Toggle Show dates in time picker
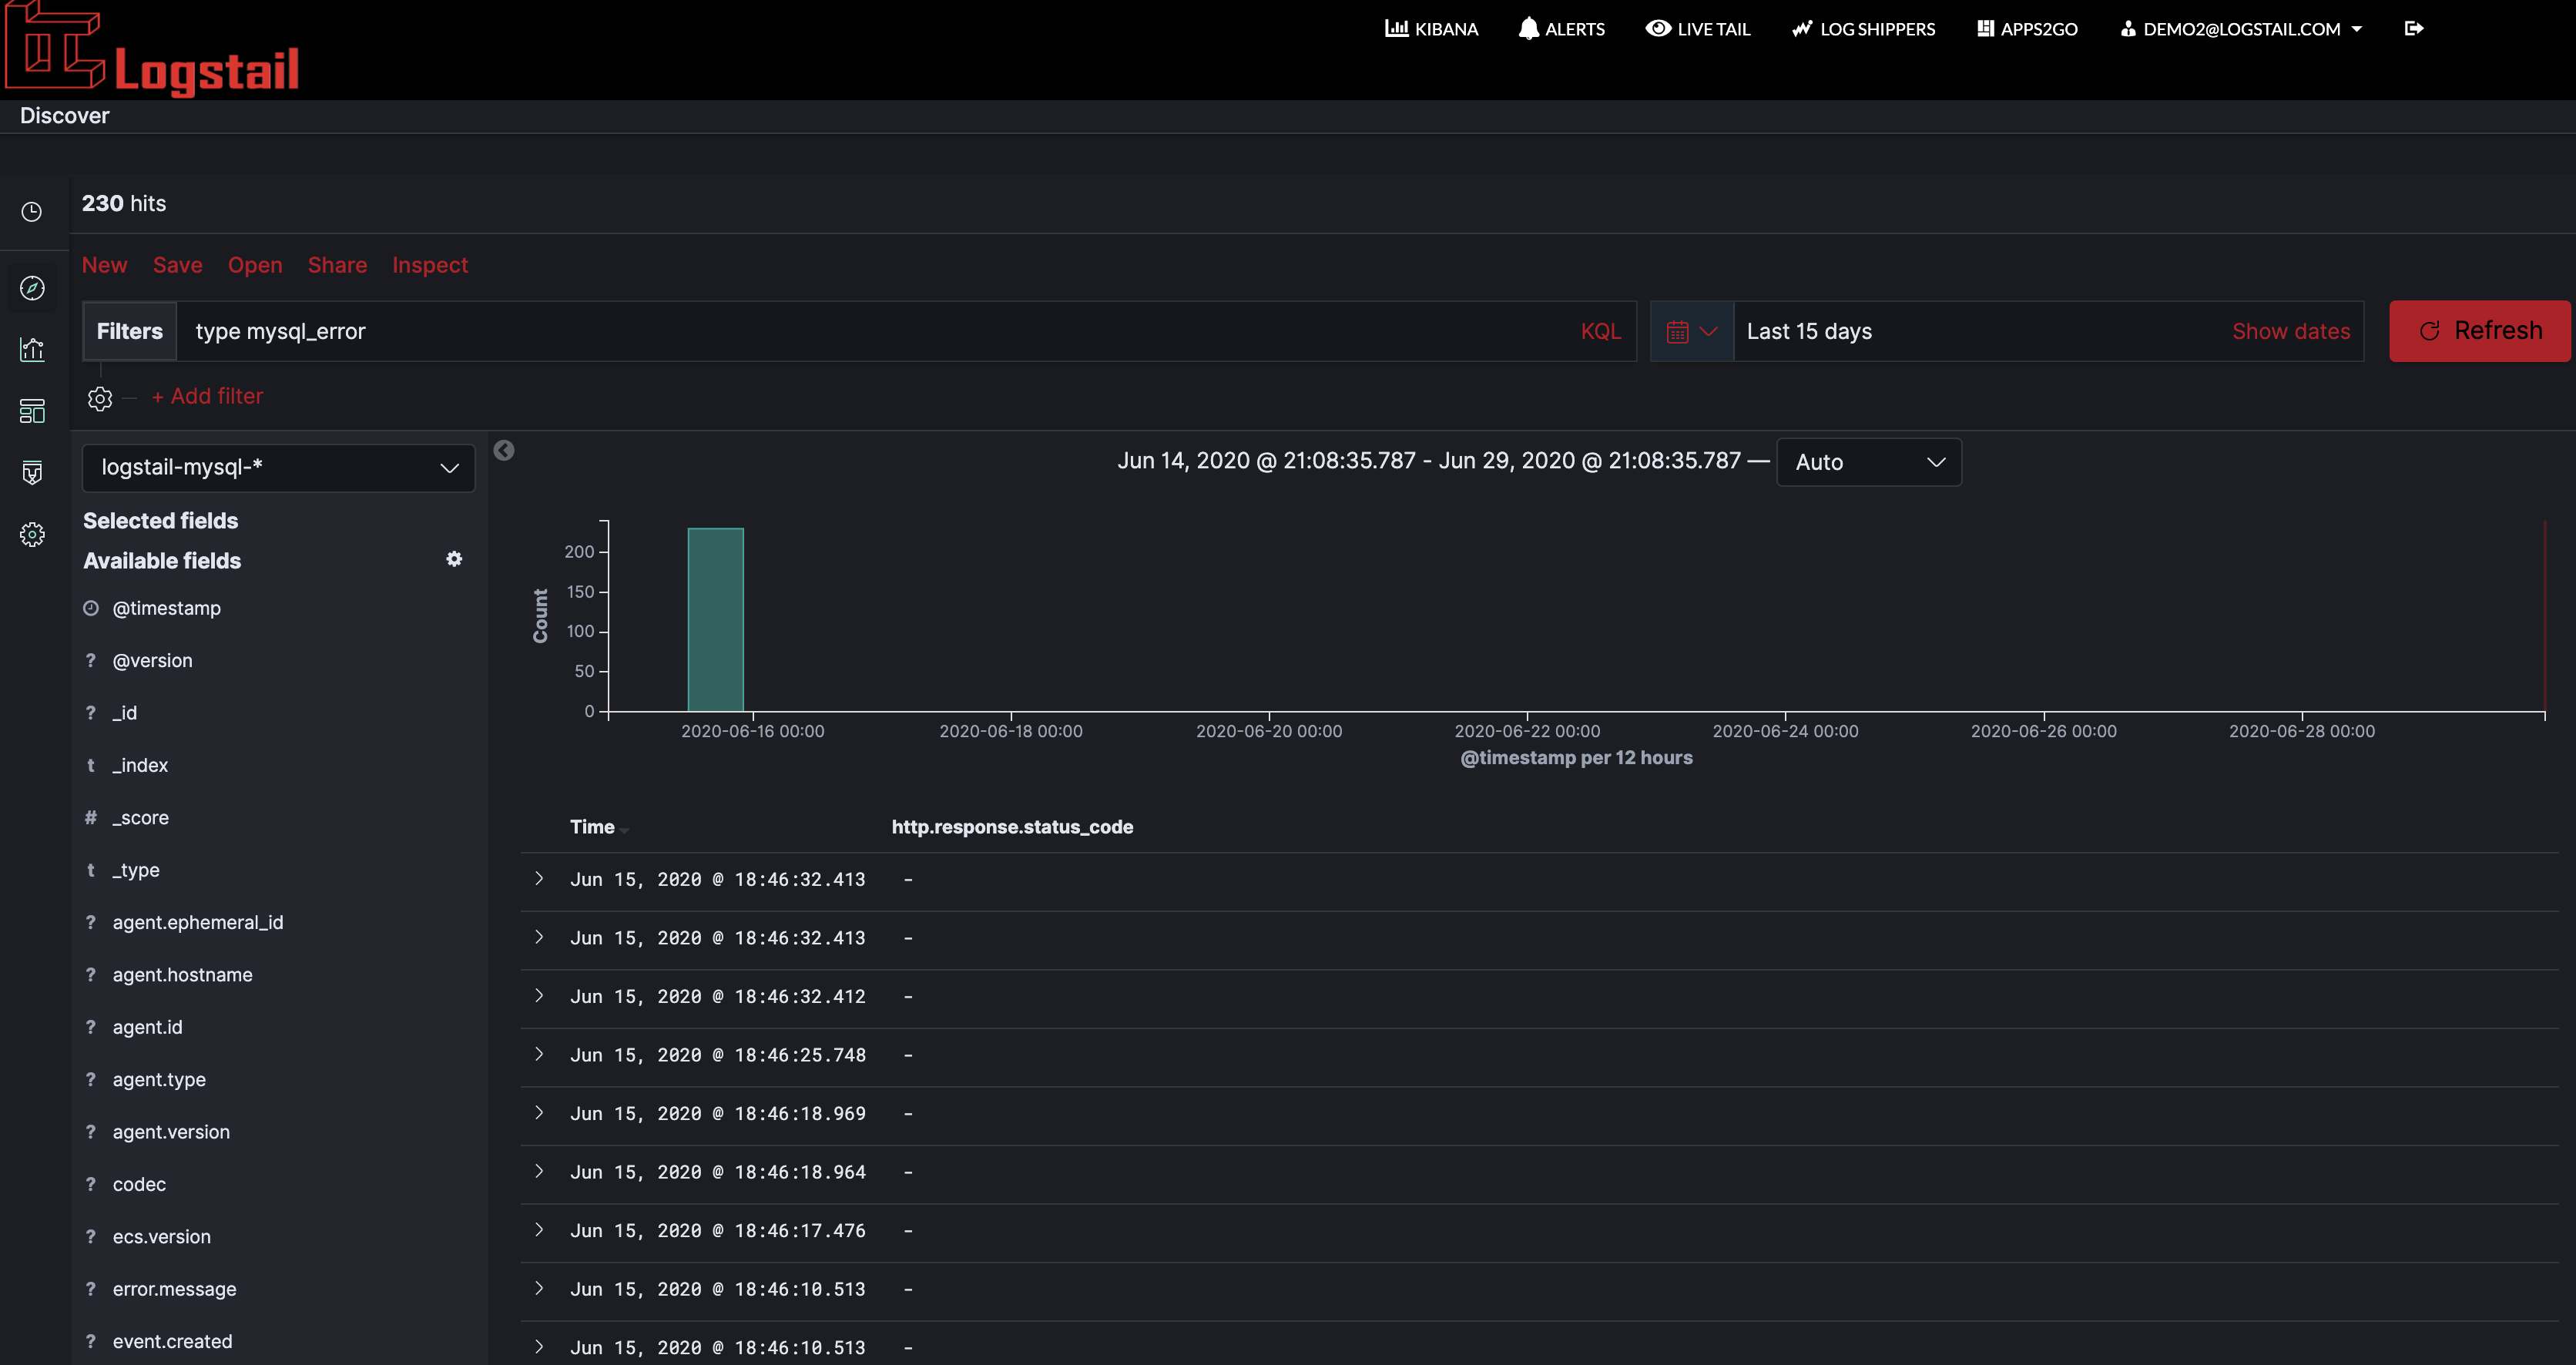The width and height of the screenshot is (2576, 1365). (x=2290, y=331)
